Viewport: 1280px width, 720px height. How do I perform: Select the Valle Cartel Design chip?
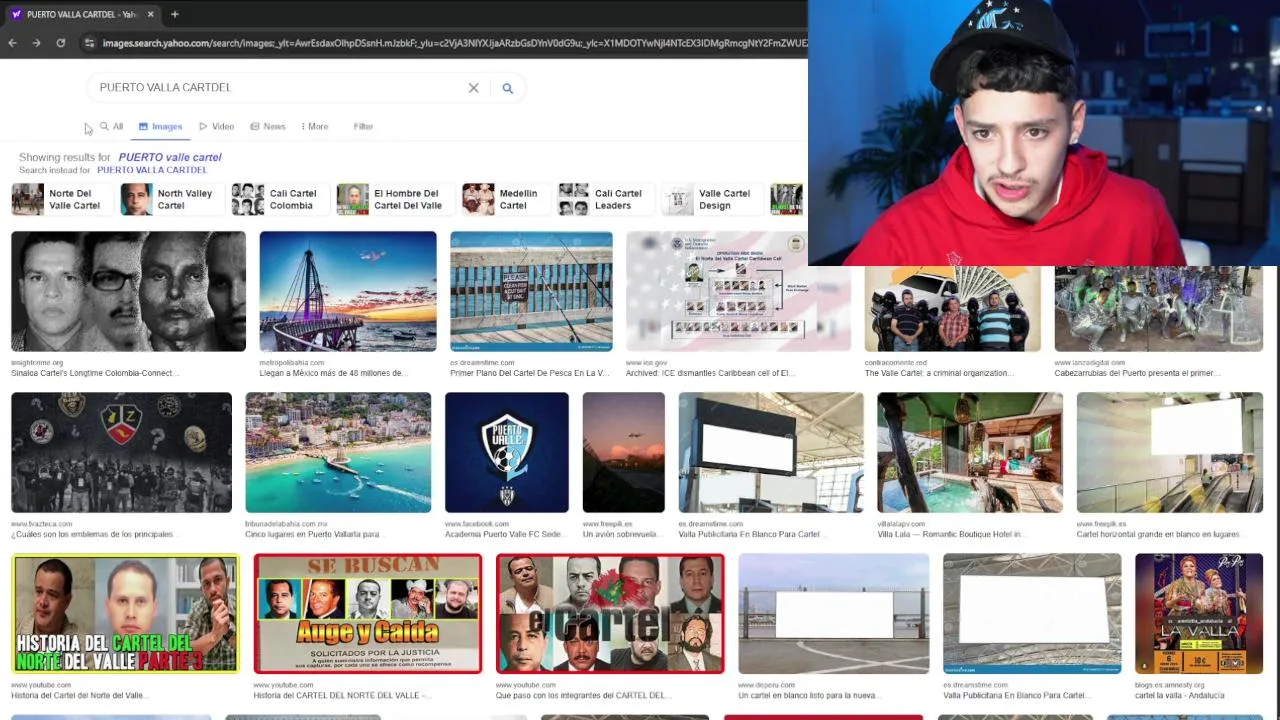tap(710, 199)
